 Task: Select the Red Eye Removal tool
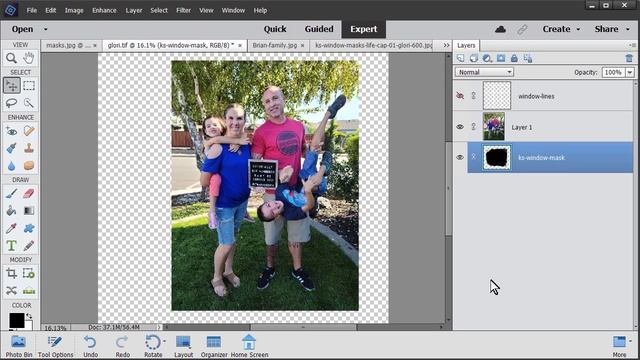11,131
